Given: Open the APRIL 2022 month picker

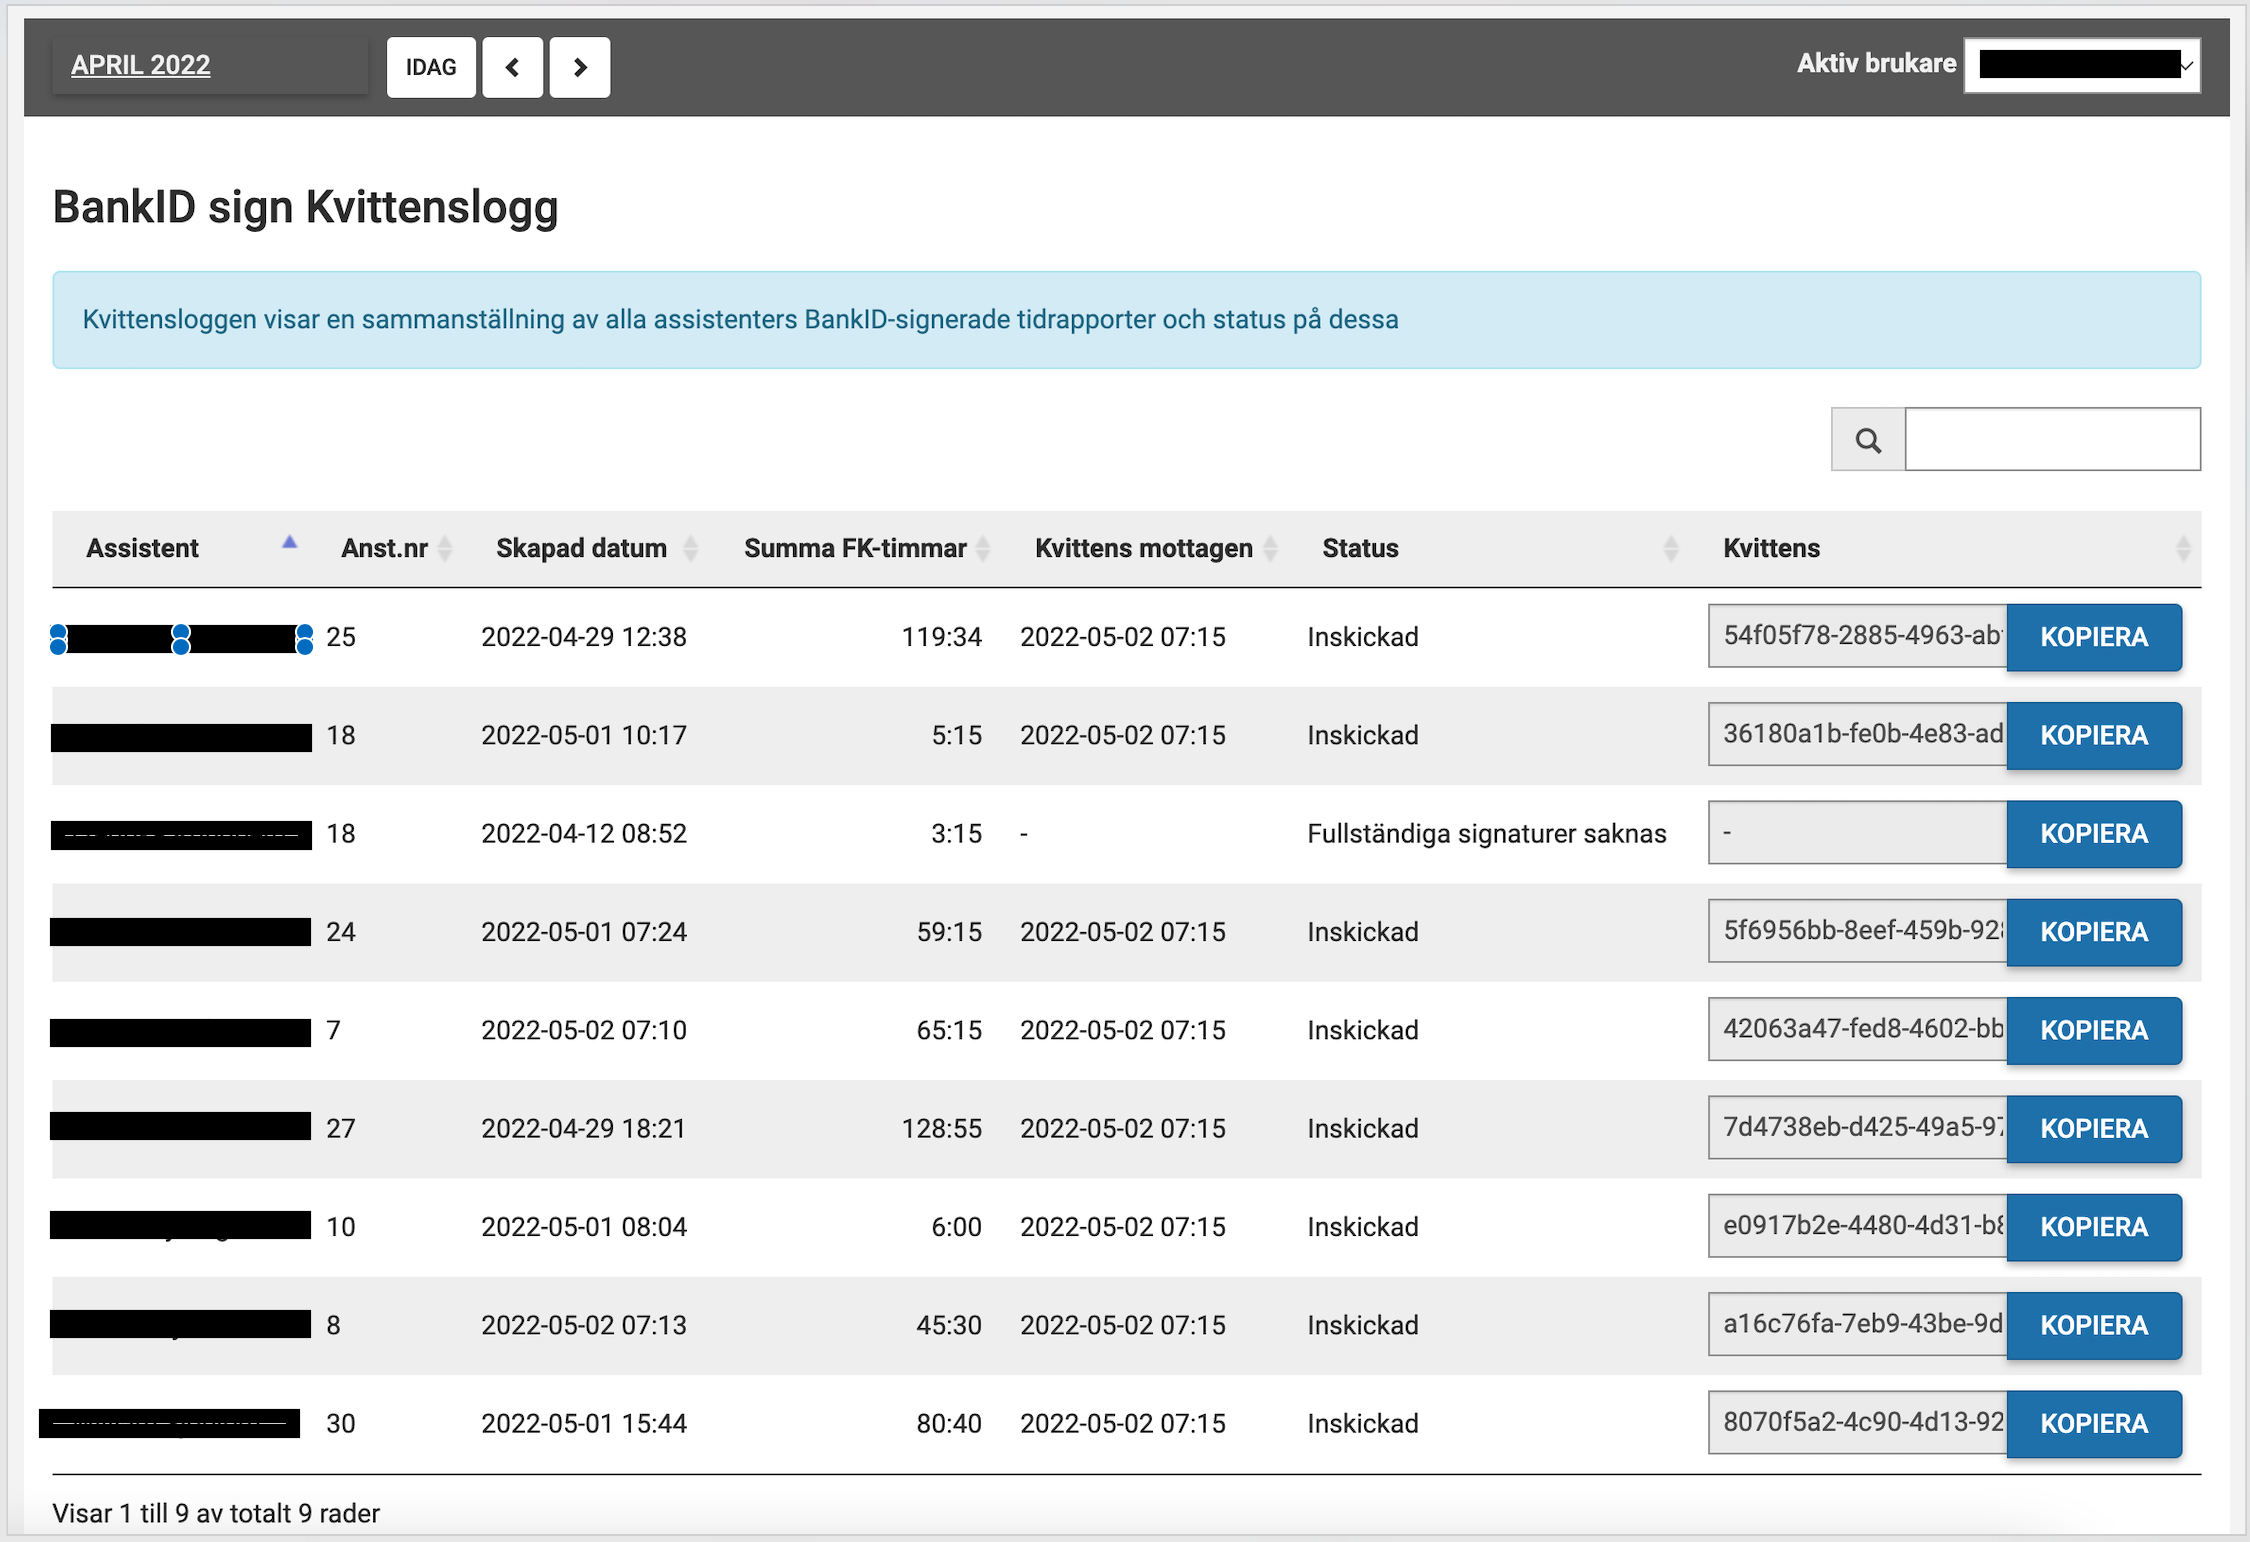Looking at the screenshot, I should click(x=141, y=65).
